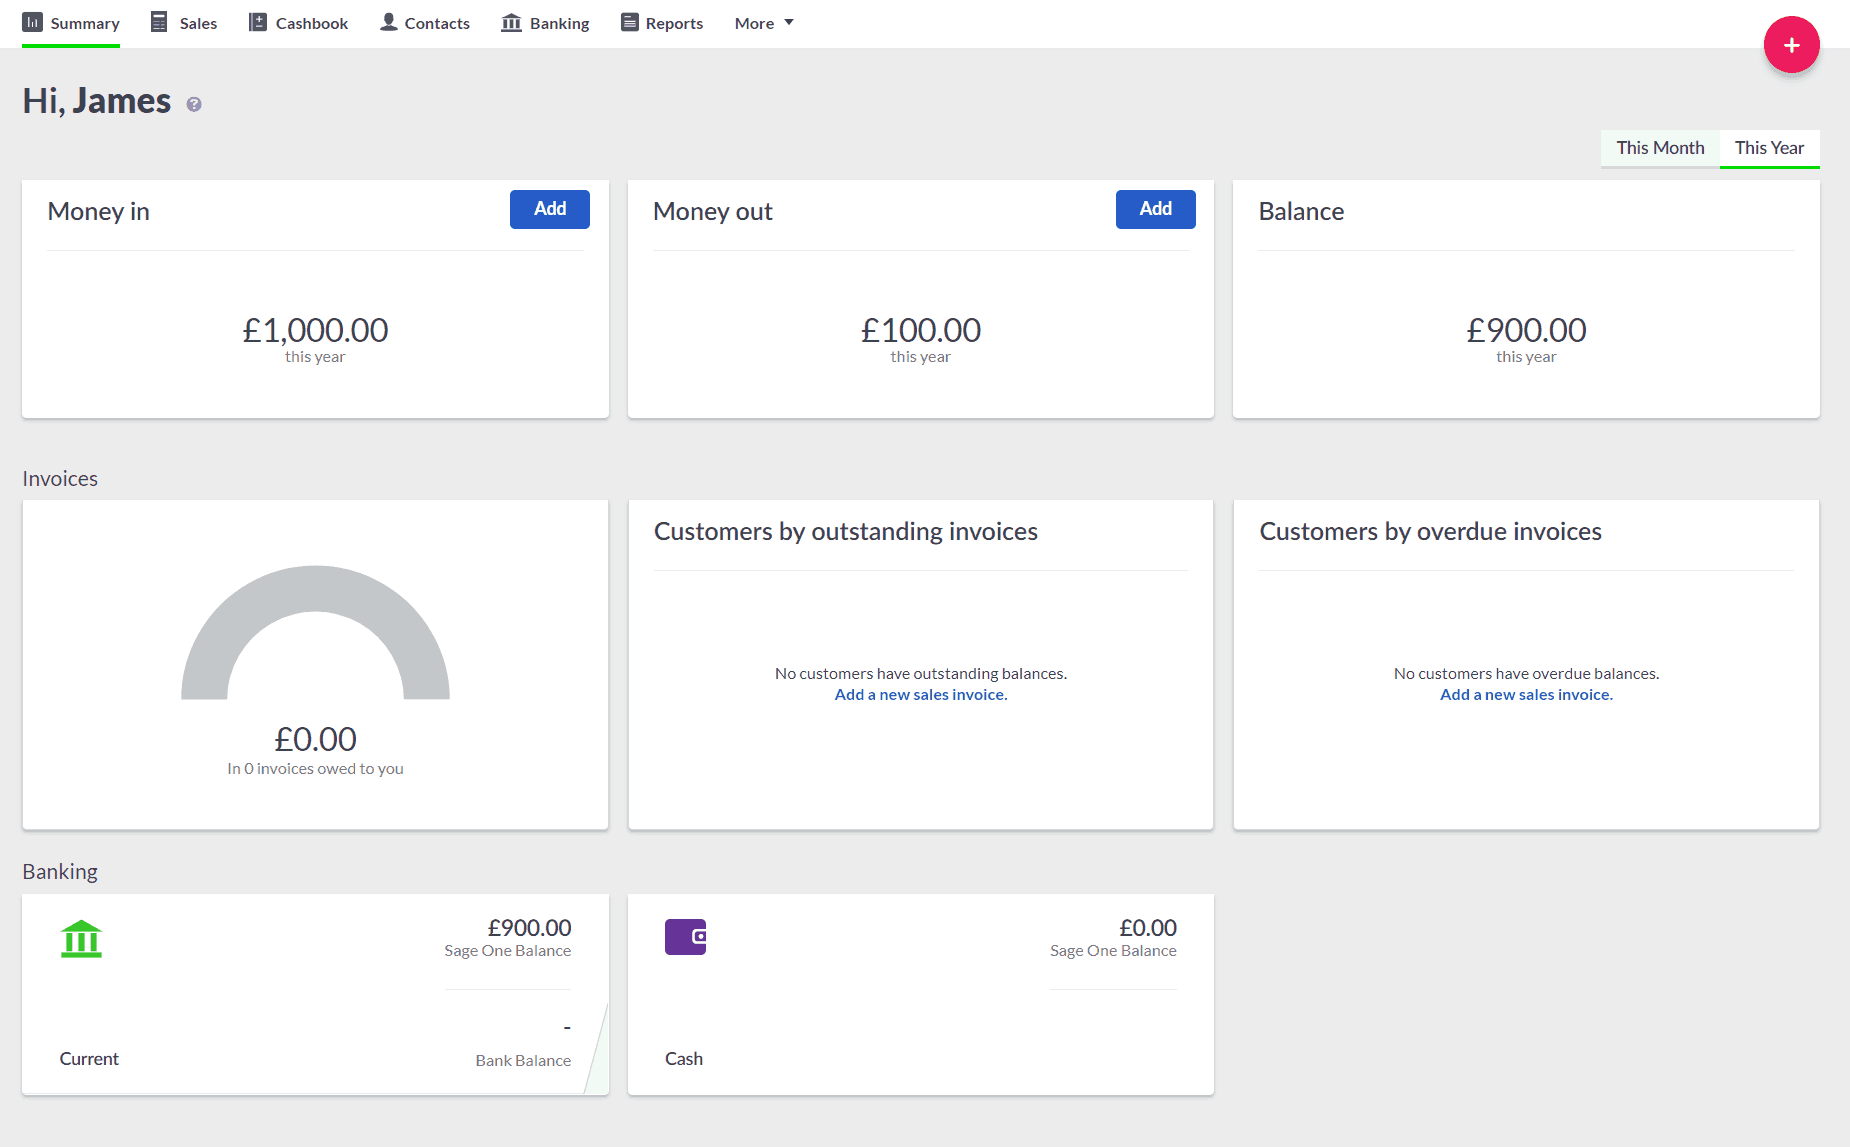The height and width of the screenshot is (1147, 1850).
Task: Open the purple wallet icon for Cash account
Action: (685, 937)
